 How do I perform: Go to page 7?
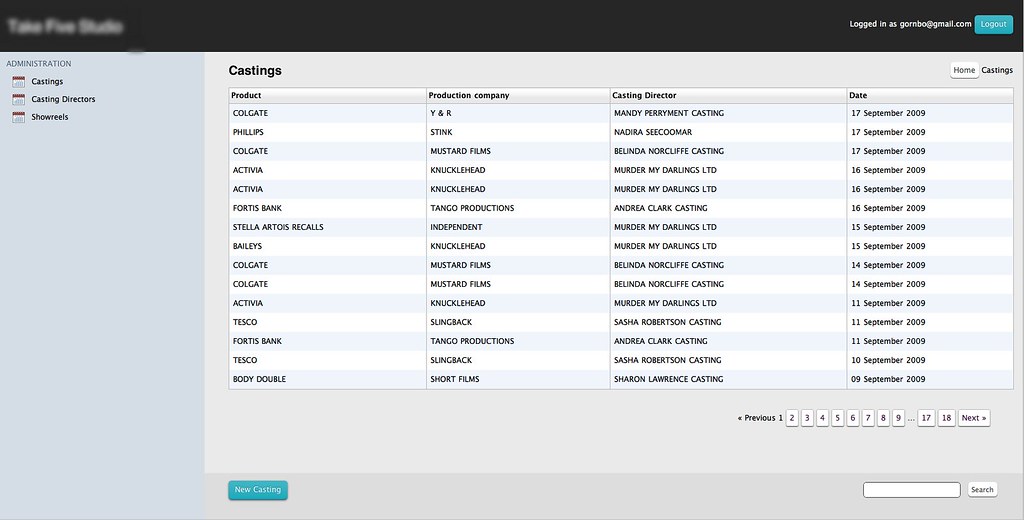868,418
